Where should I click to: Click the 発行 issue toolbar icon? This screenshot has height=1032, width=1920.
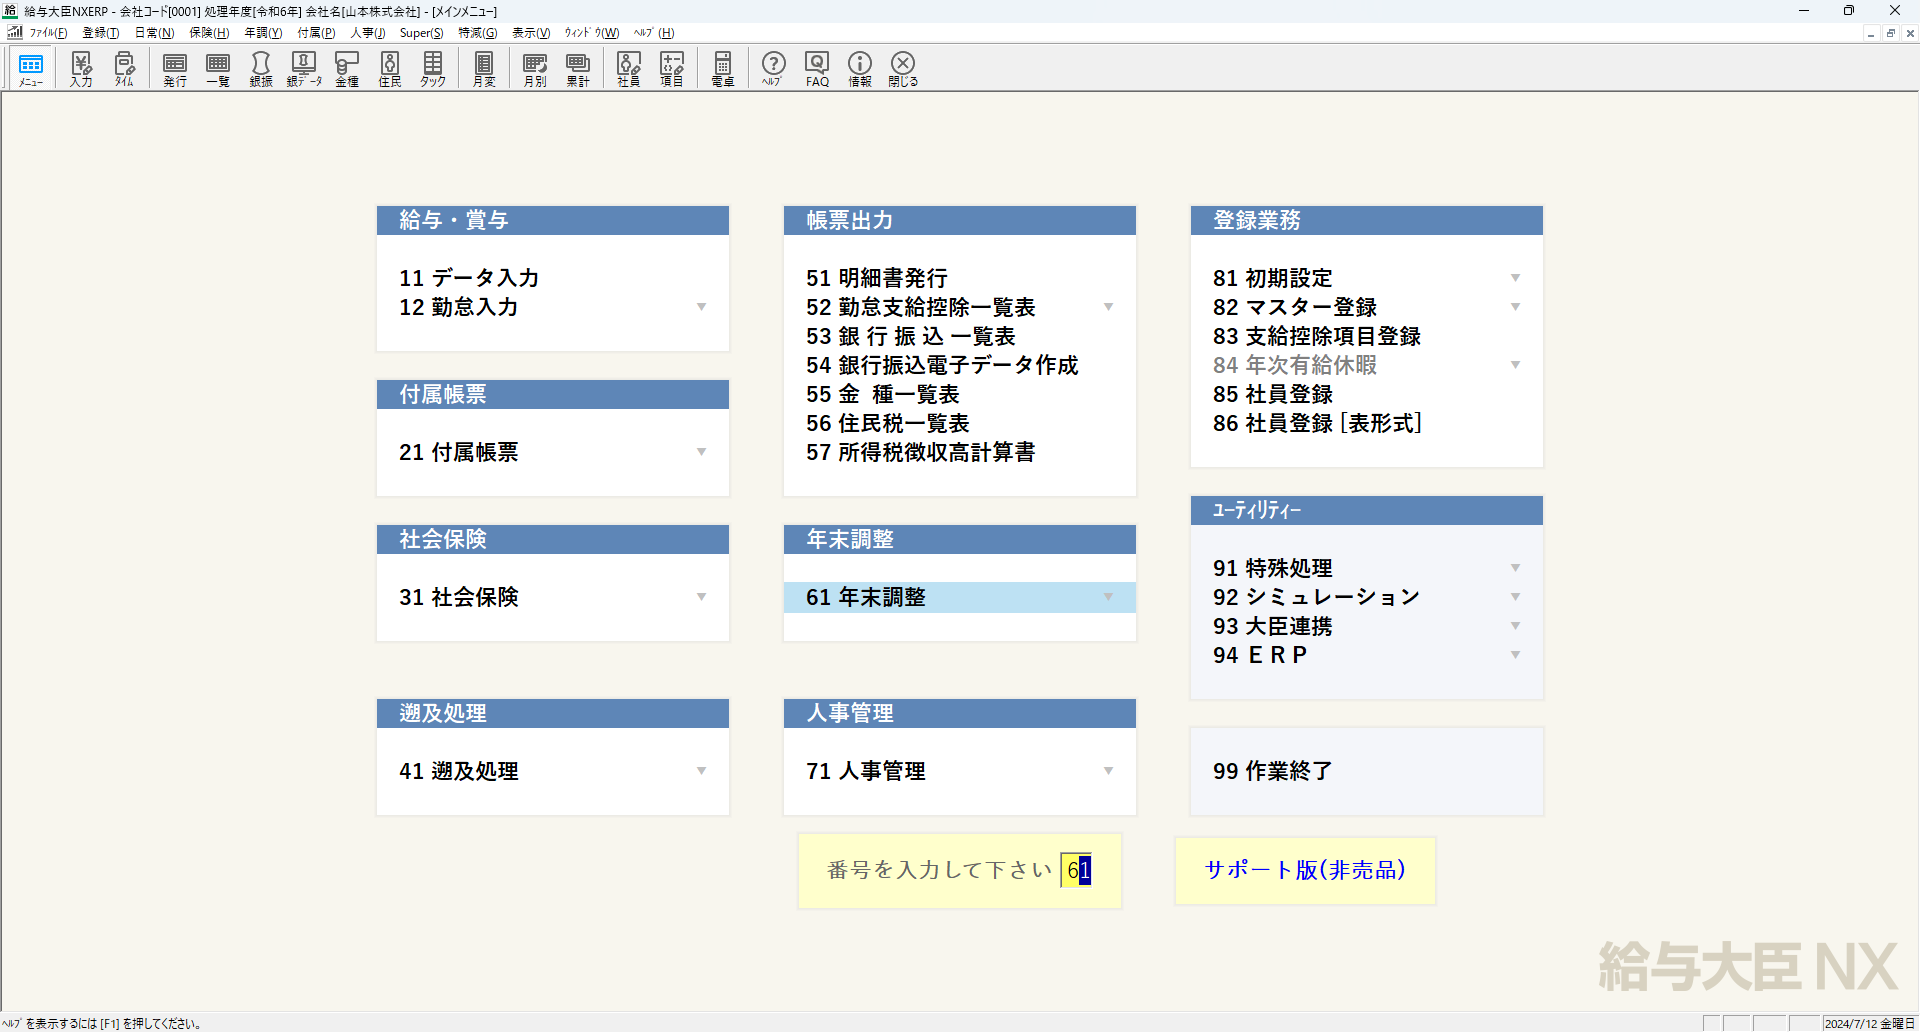click(175, 69)
